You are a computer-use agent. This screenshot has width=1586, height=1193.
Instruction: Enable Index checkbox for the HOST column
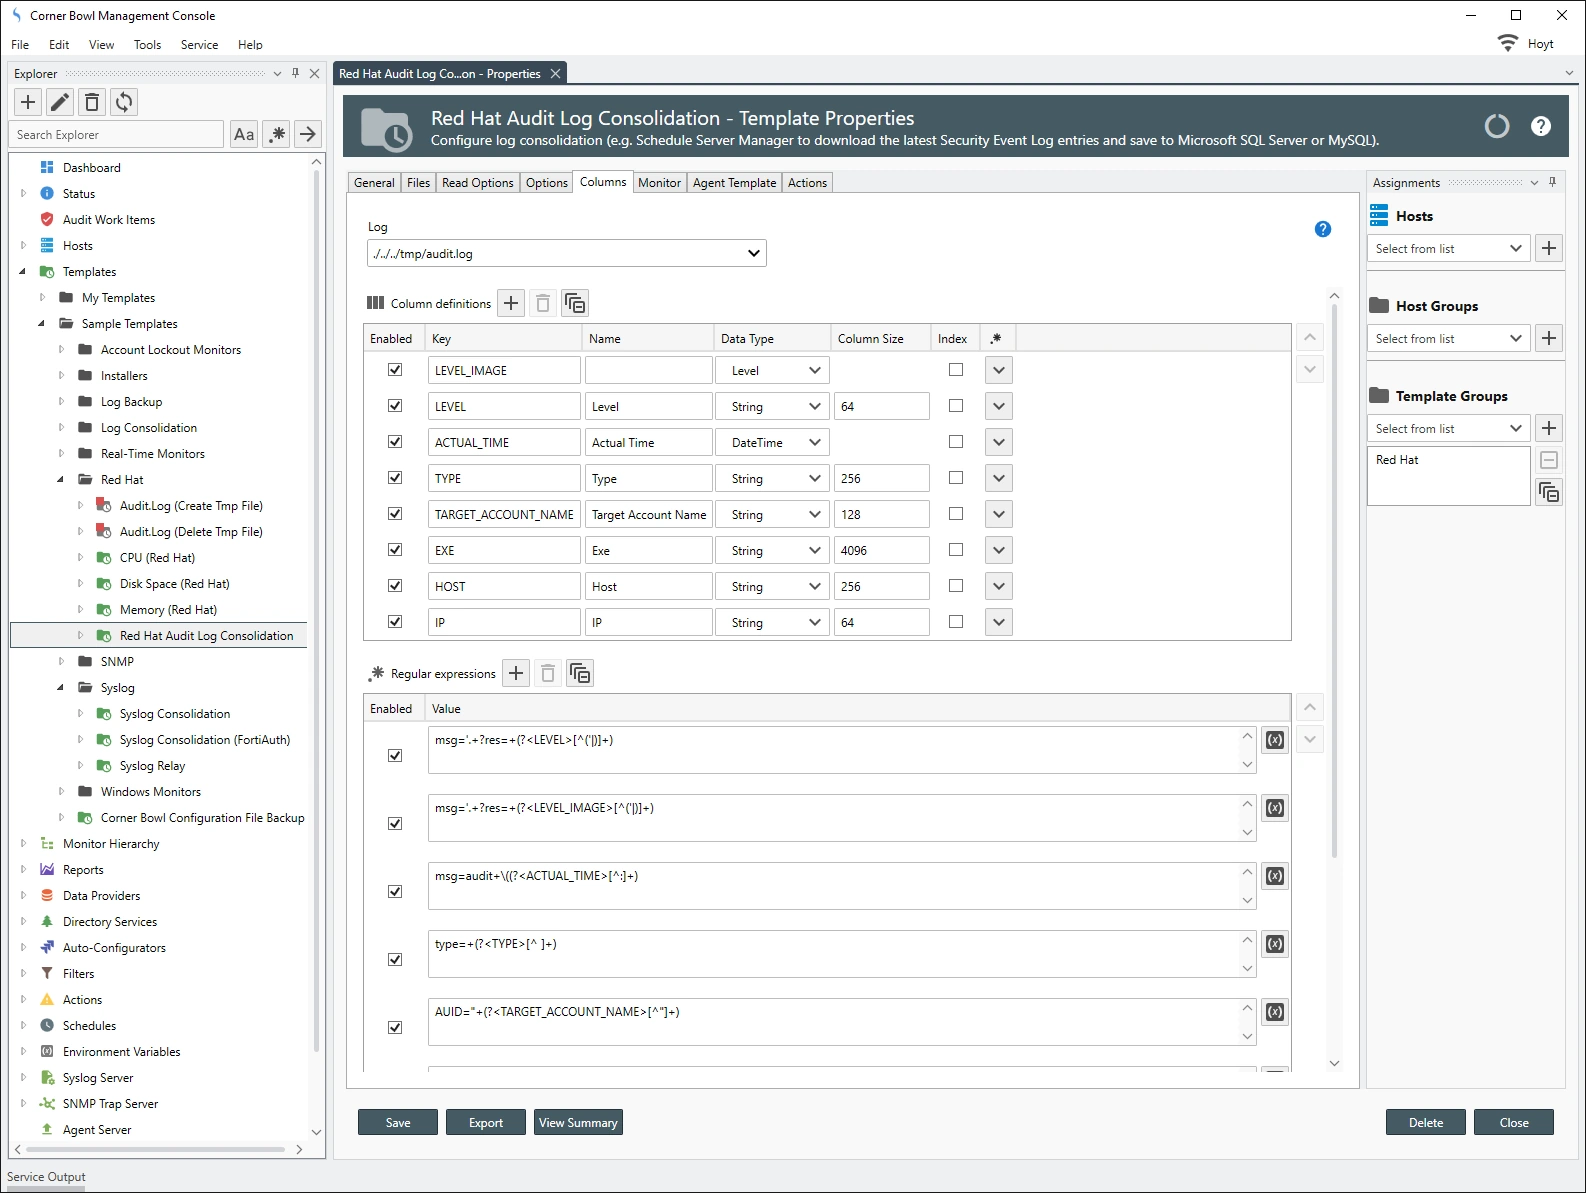click(x=956, y=586)
